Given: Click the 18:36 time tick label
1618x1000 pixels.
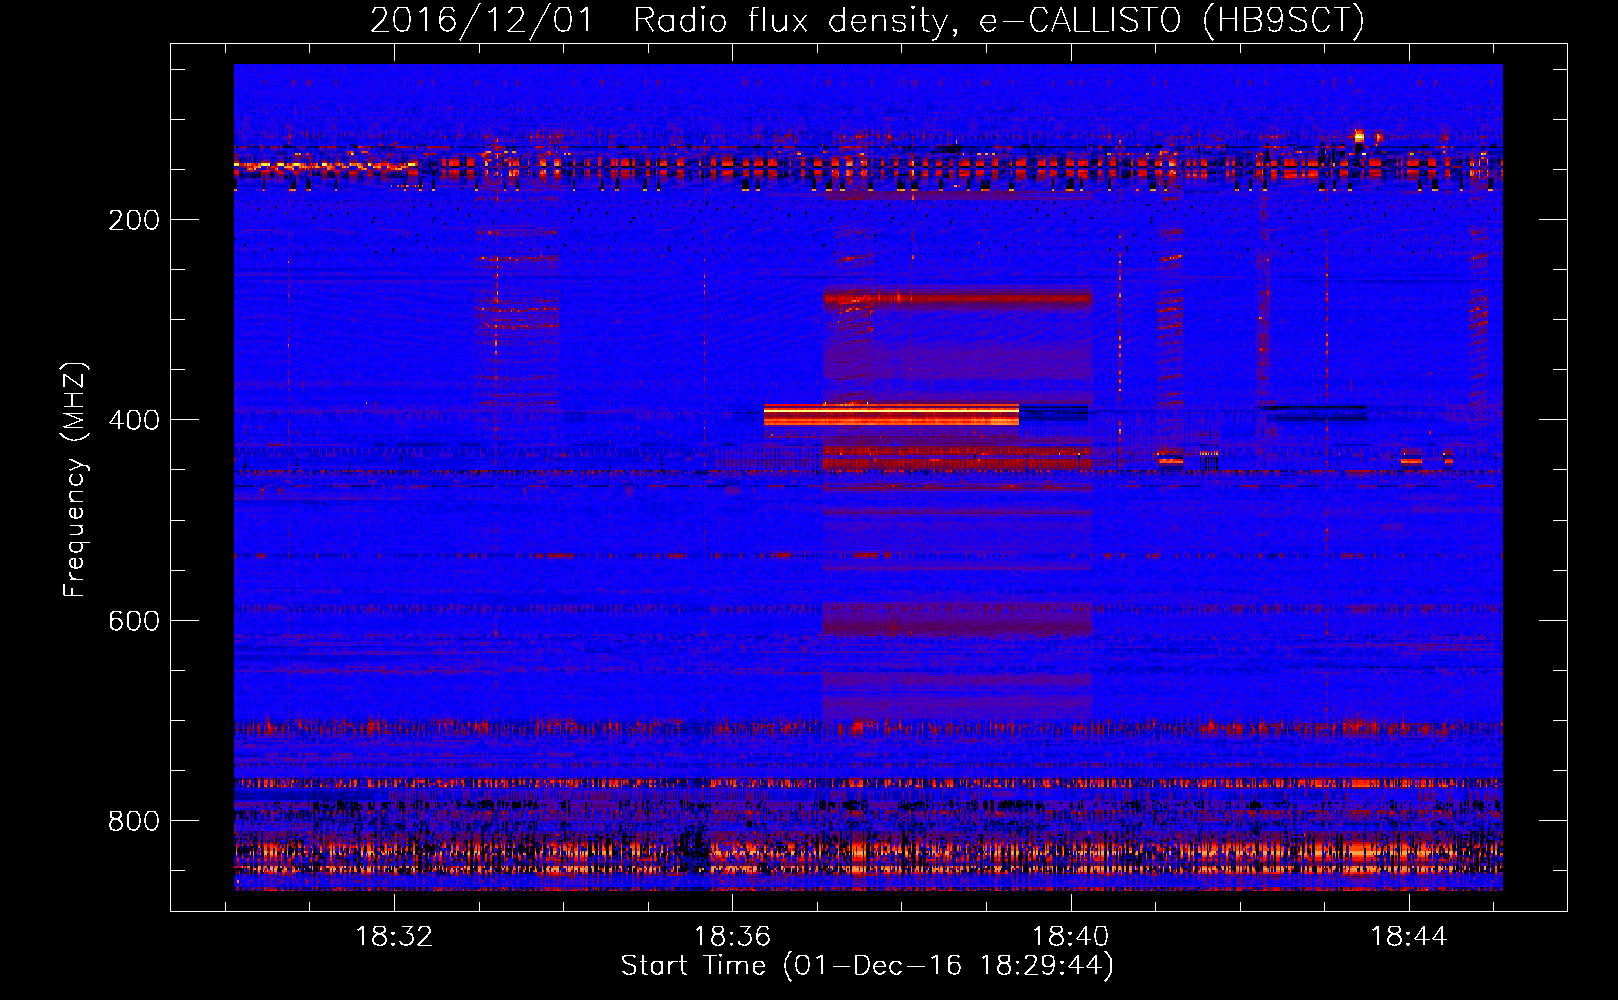Looking at the screenshot, I should point(732,937).
